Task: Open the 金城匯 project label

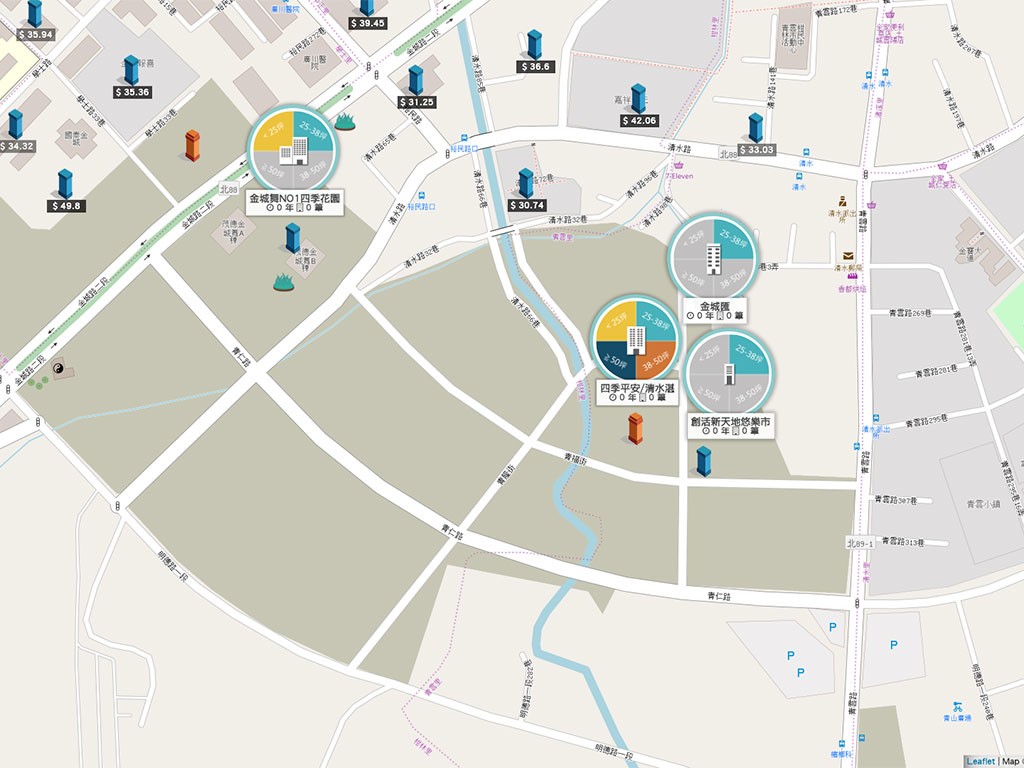Action: click(x=714, y=311)
